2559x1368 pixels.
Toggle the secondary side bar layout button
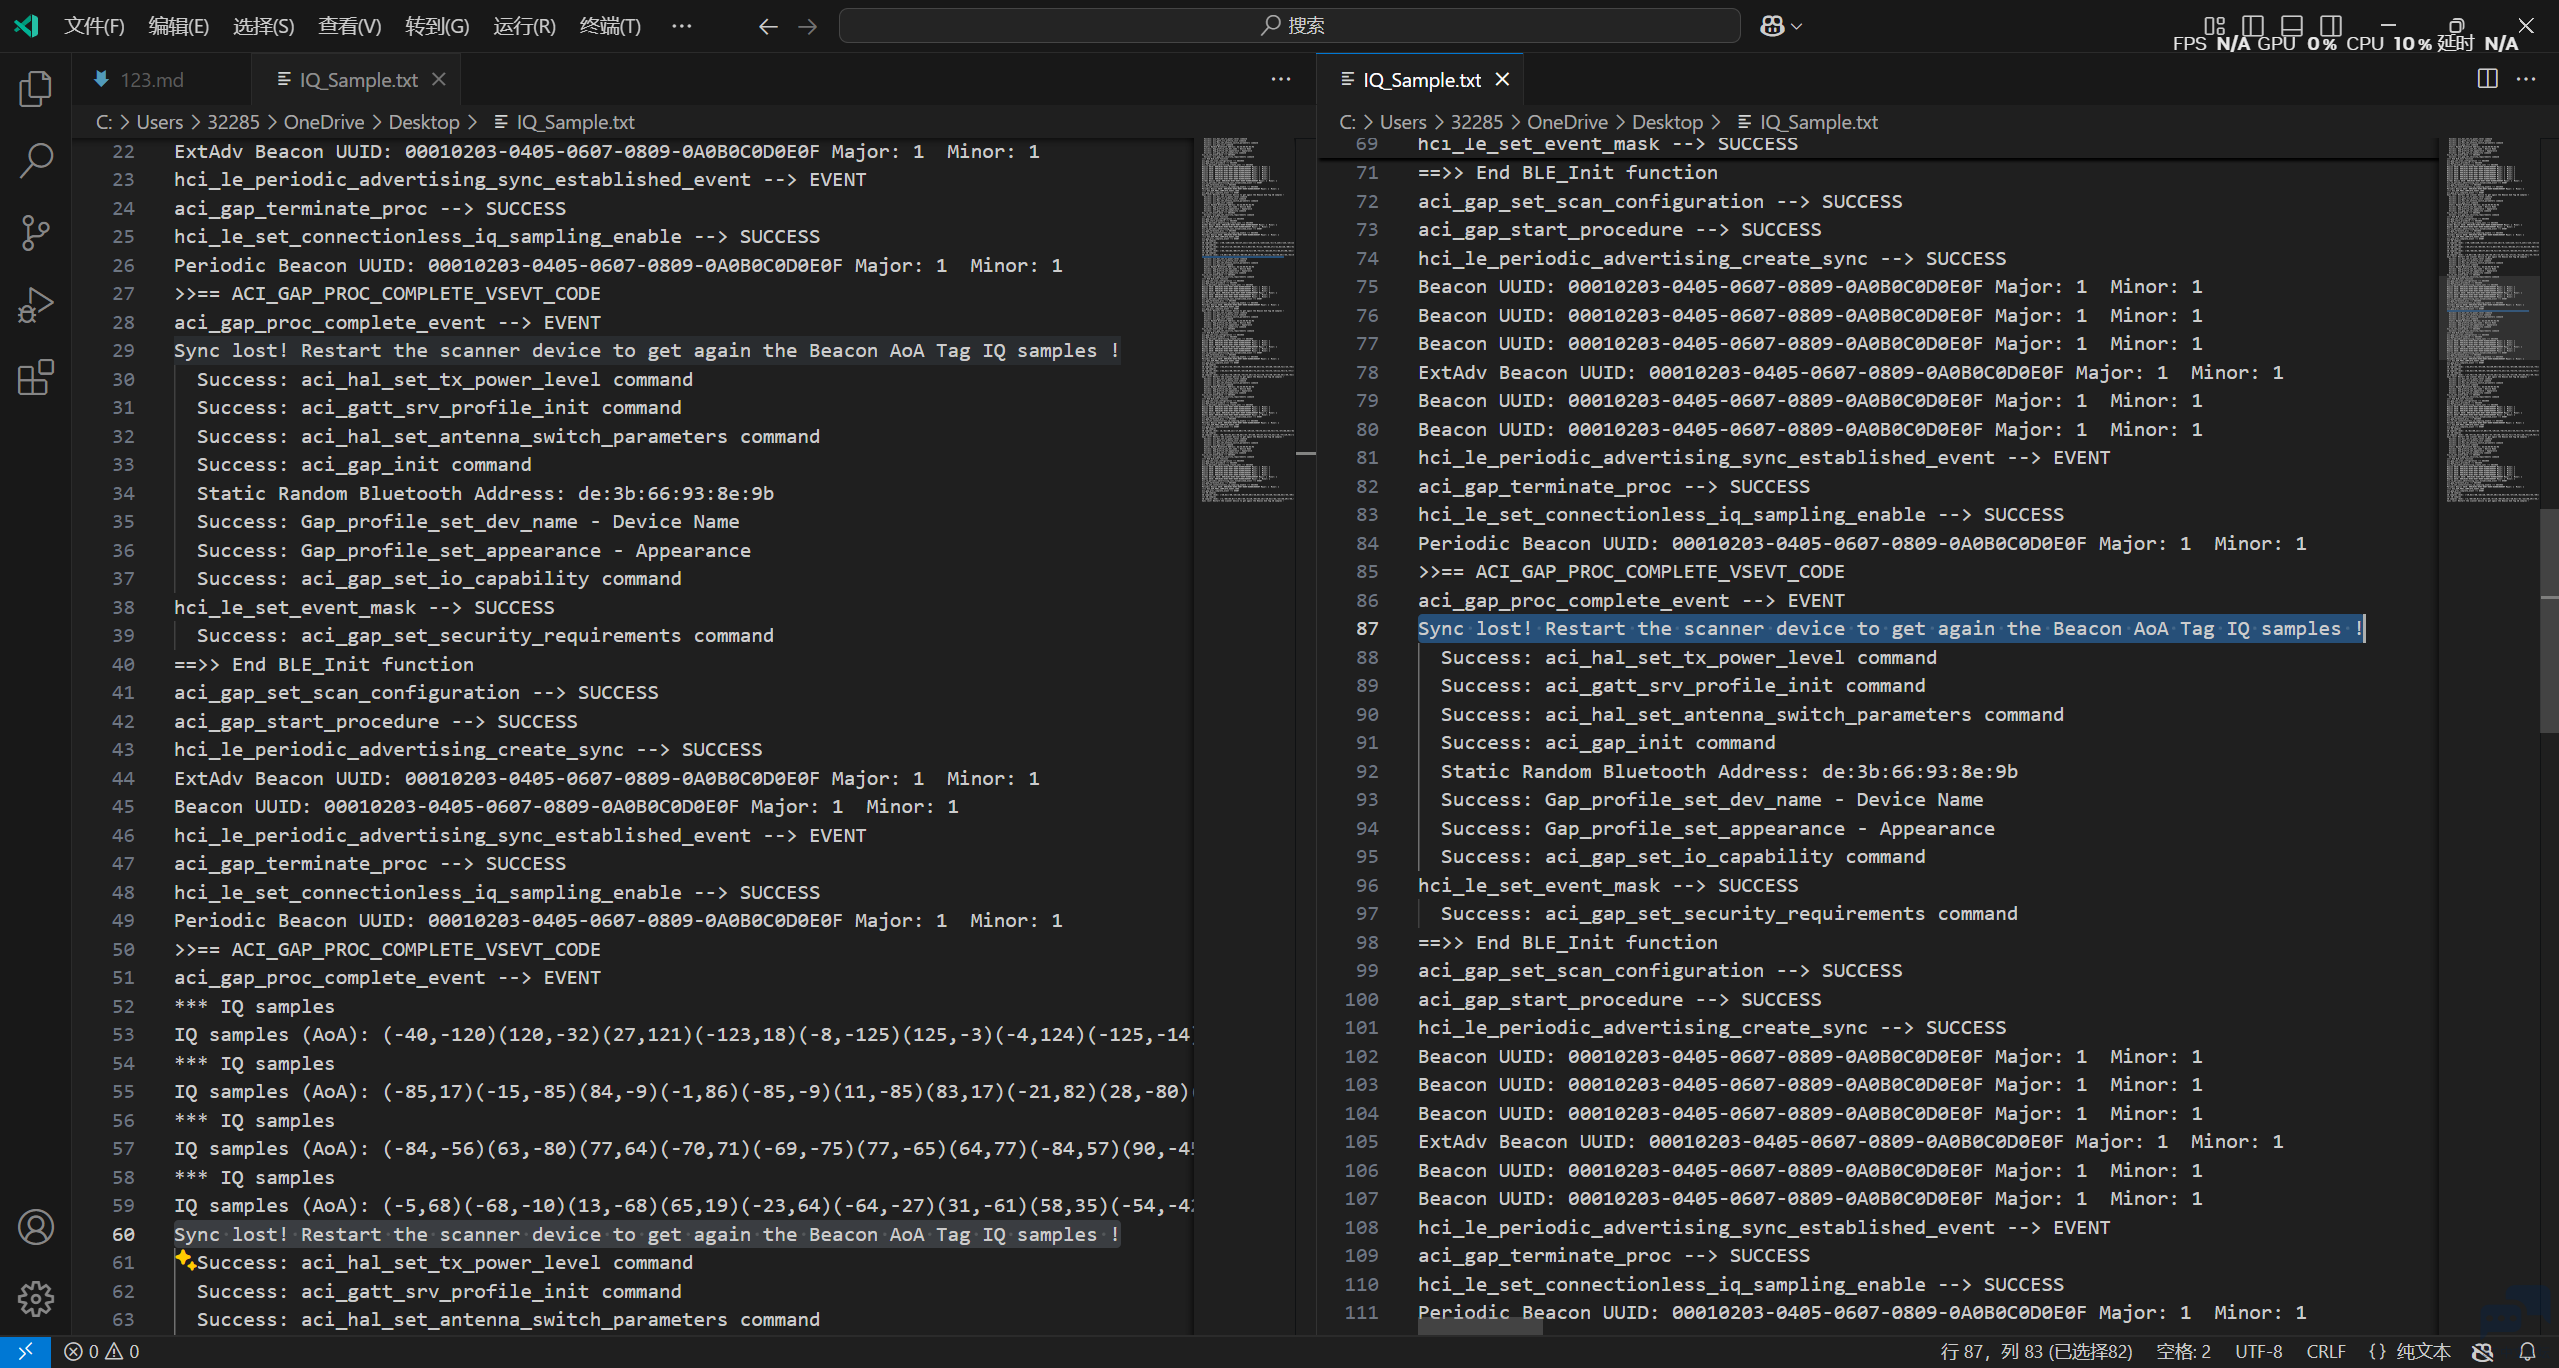[2331, 25]
